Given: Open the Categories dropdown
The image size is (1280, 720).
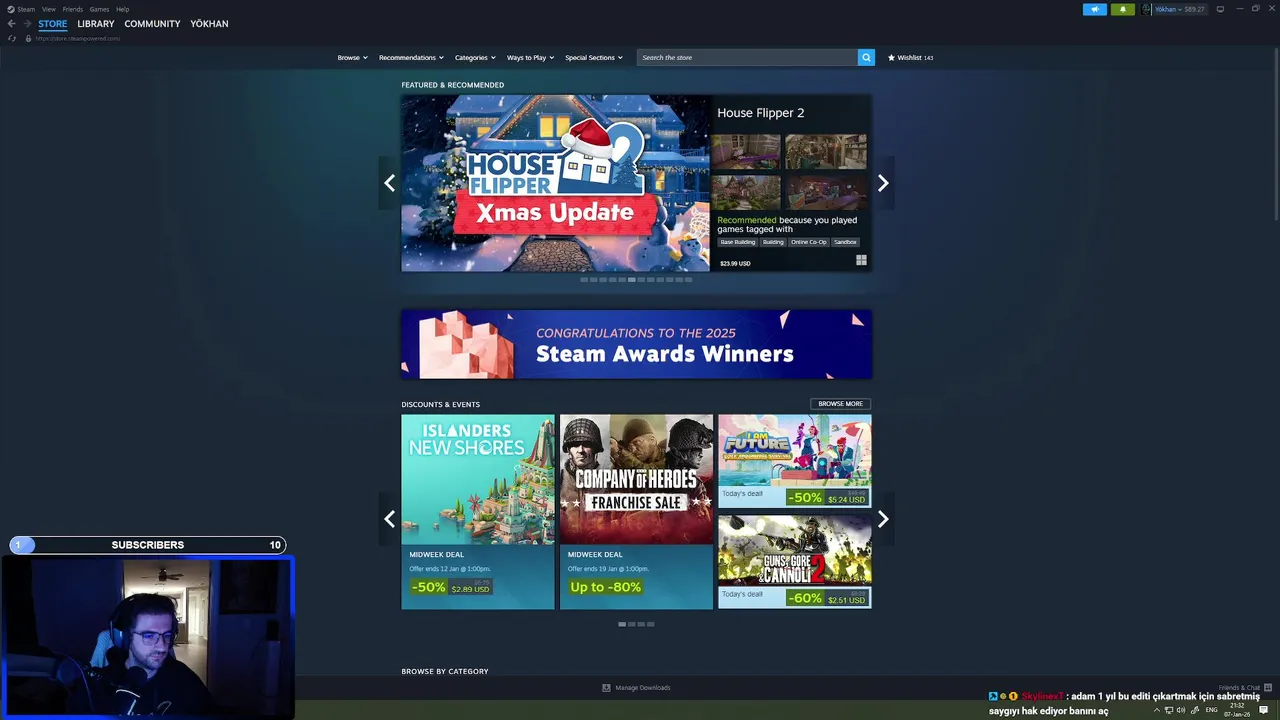Looking at the screenshot, I should (475, 58).
